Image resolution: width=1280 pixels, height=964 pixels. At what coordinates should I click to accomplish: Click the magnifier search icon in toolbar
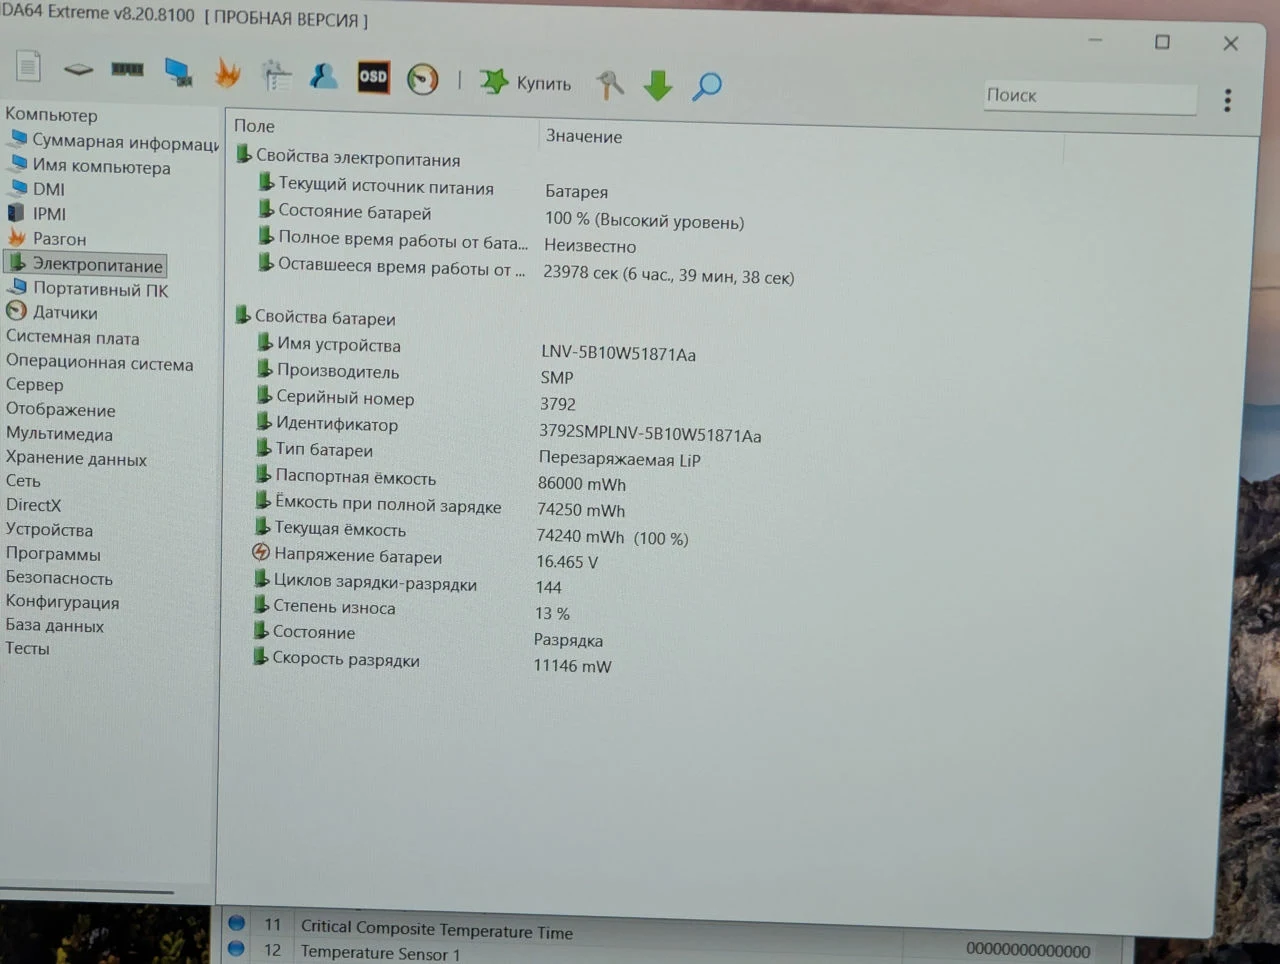click(707, 86)
